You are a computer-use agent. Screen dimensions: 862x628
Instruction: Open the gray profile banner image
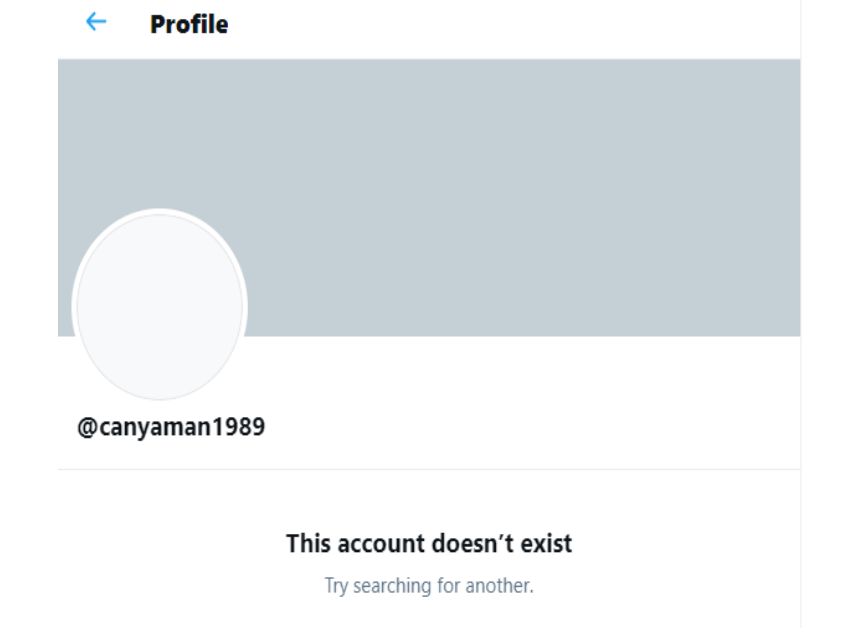click(500, 180)
